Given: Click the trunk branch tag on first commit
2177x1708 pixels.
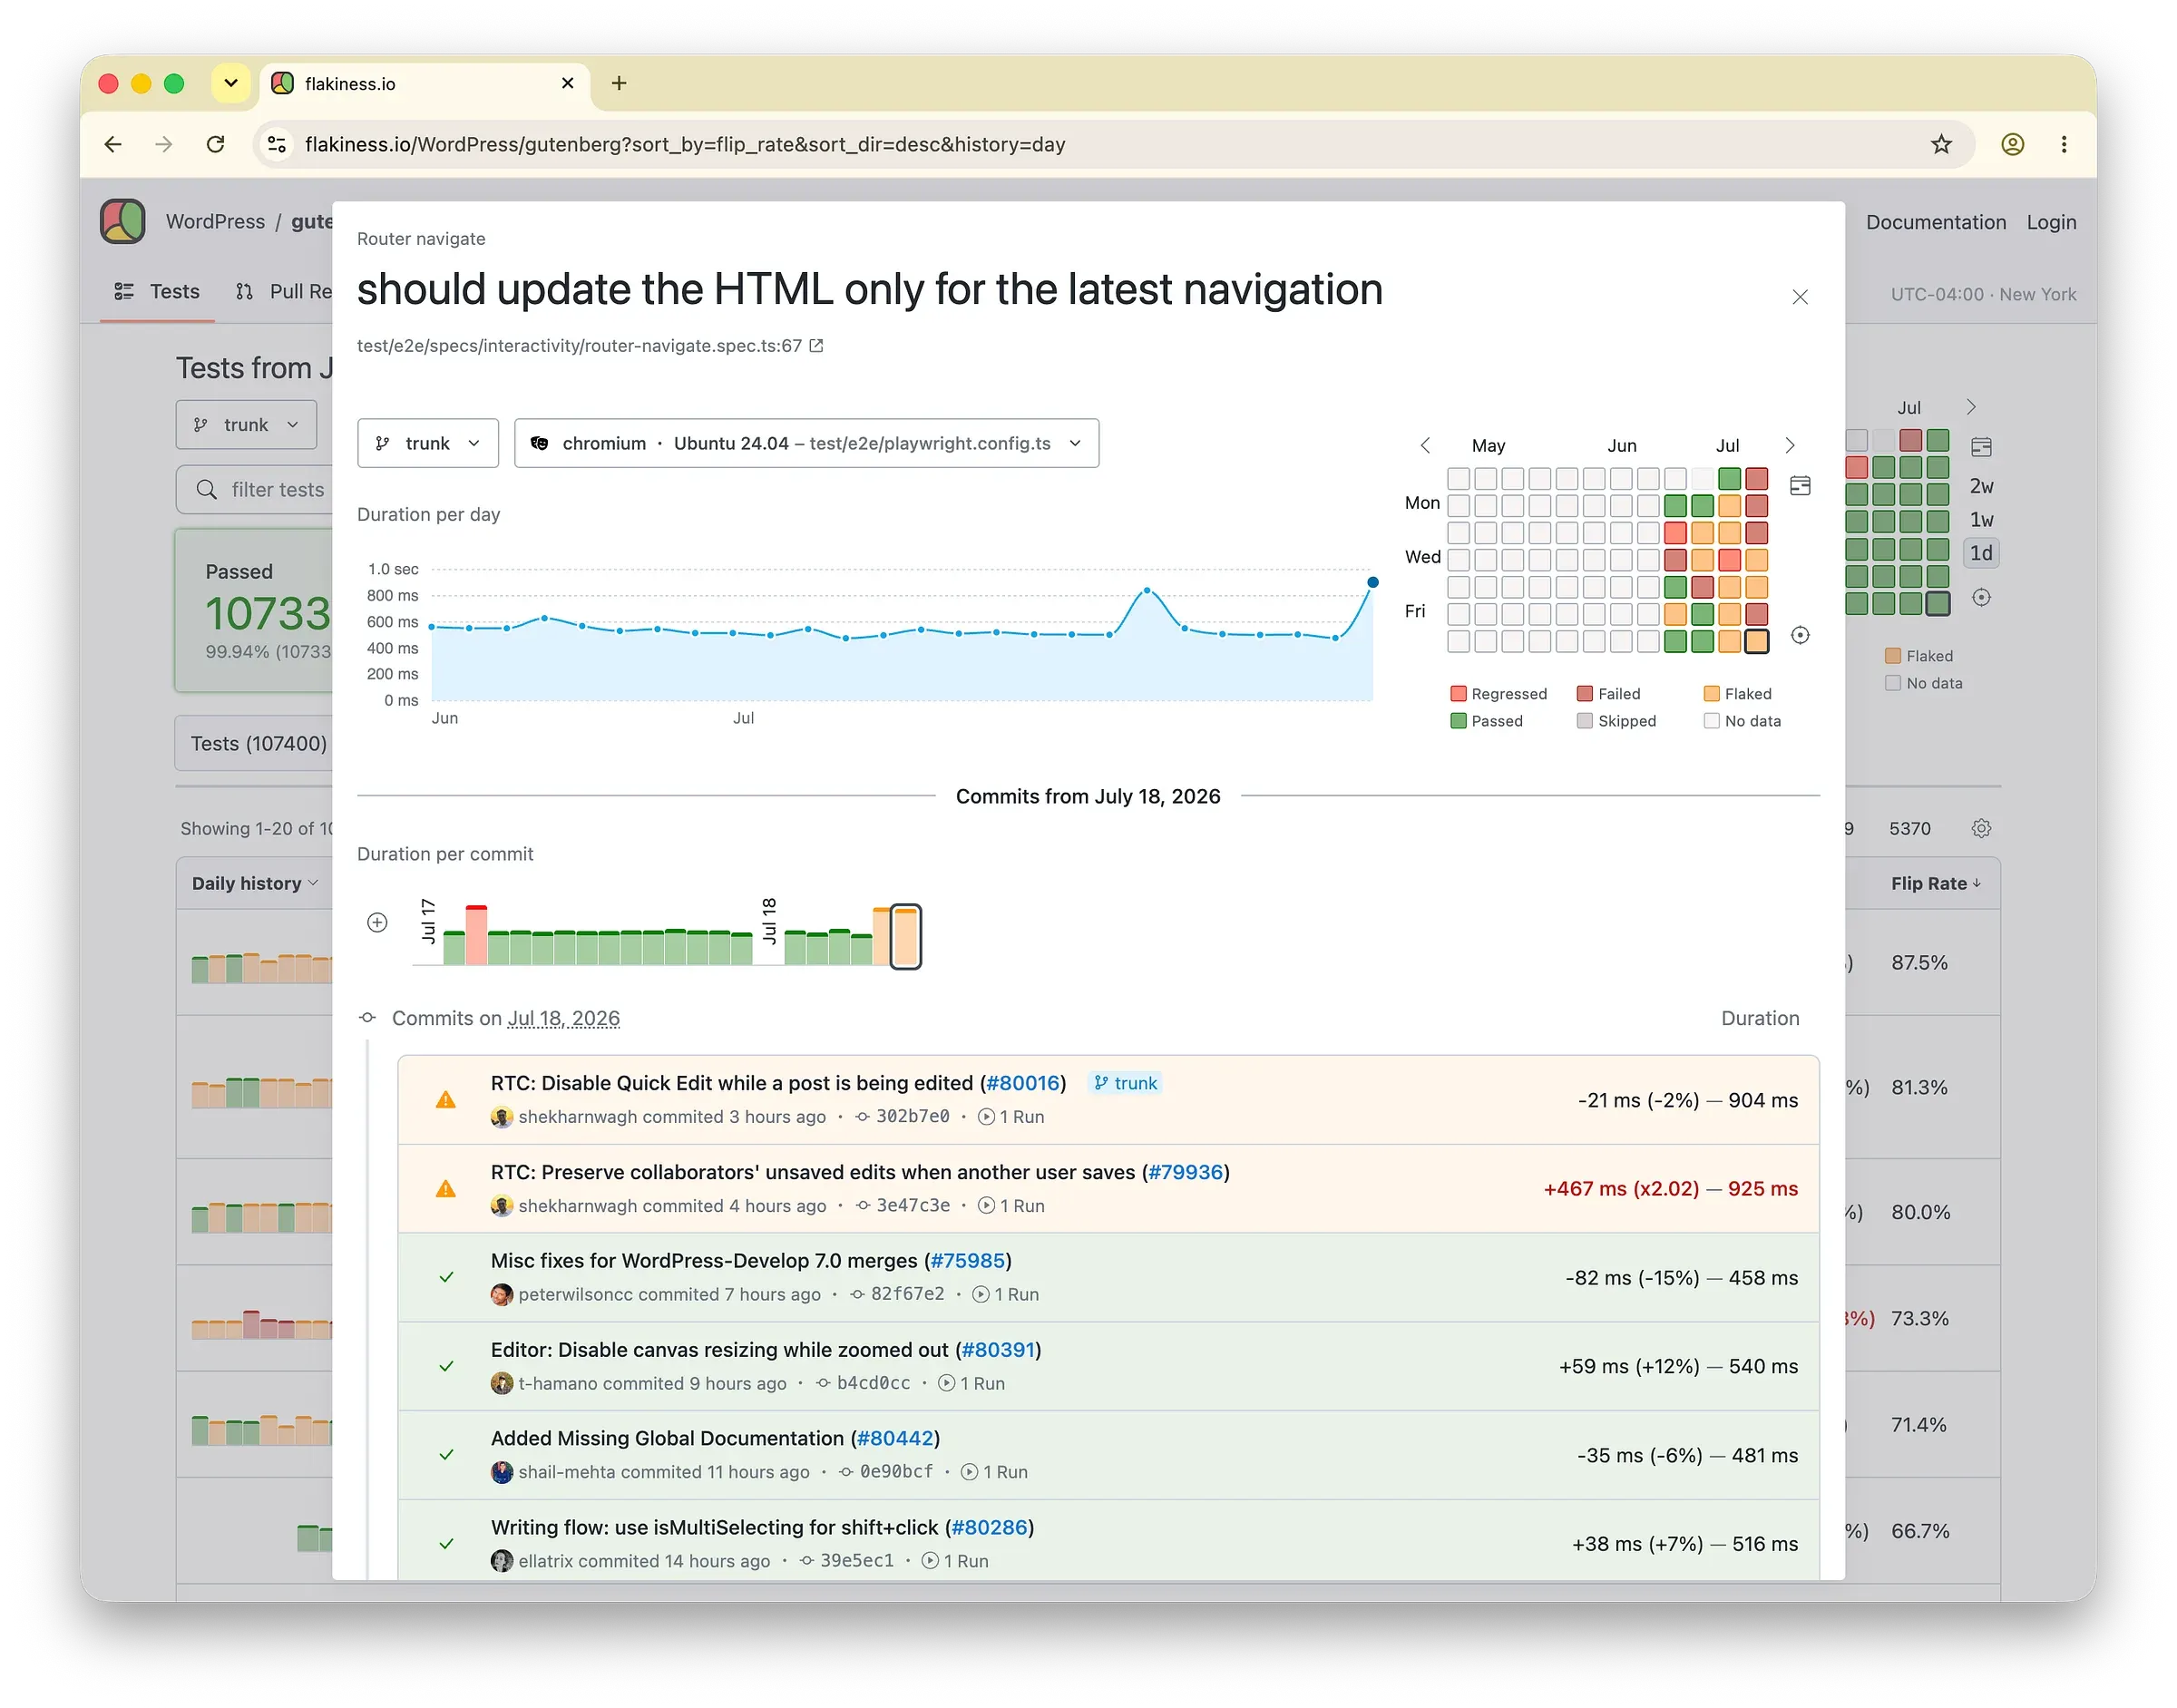Looking at the screenshot, I should tap(1125, 1083).
